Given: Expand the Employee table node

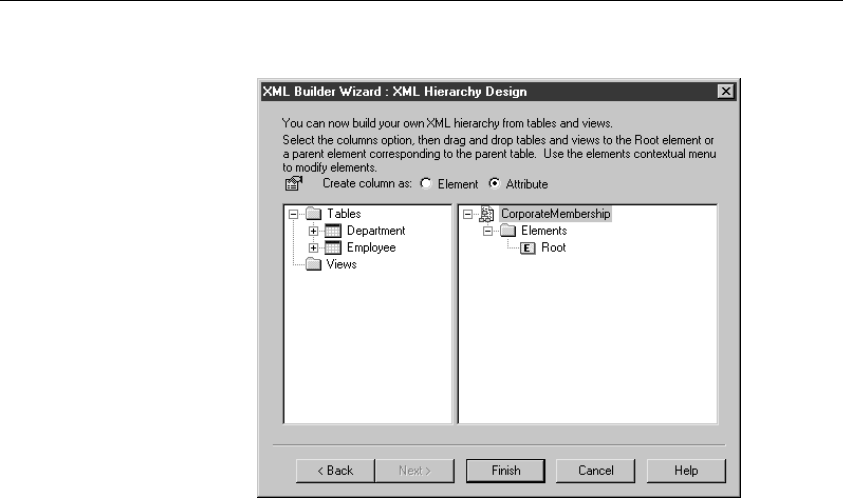Looking at the screenshot, I should click(313, 248).
